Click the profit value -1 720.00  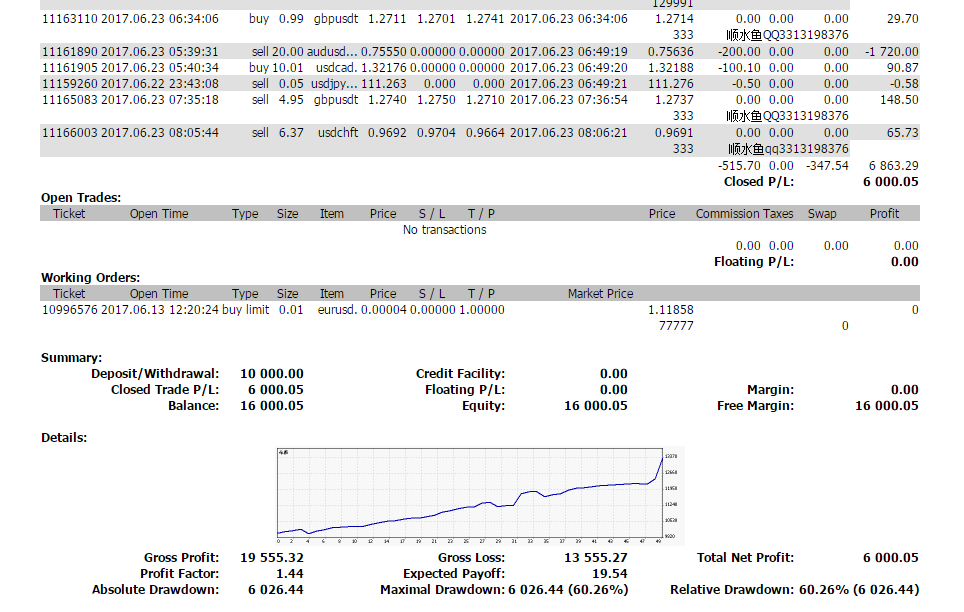pos(891,52)
